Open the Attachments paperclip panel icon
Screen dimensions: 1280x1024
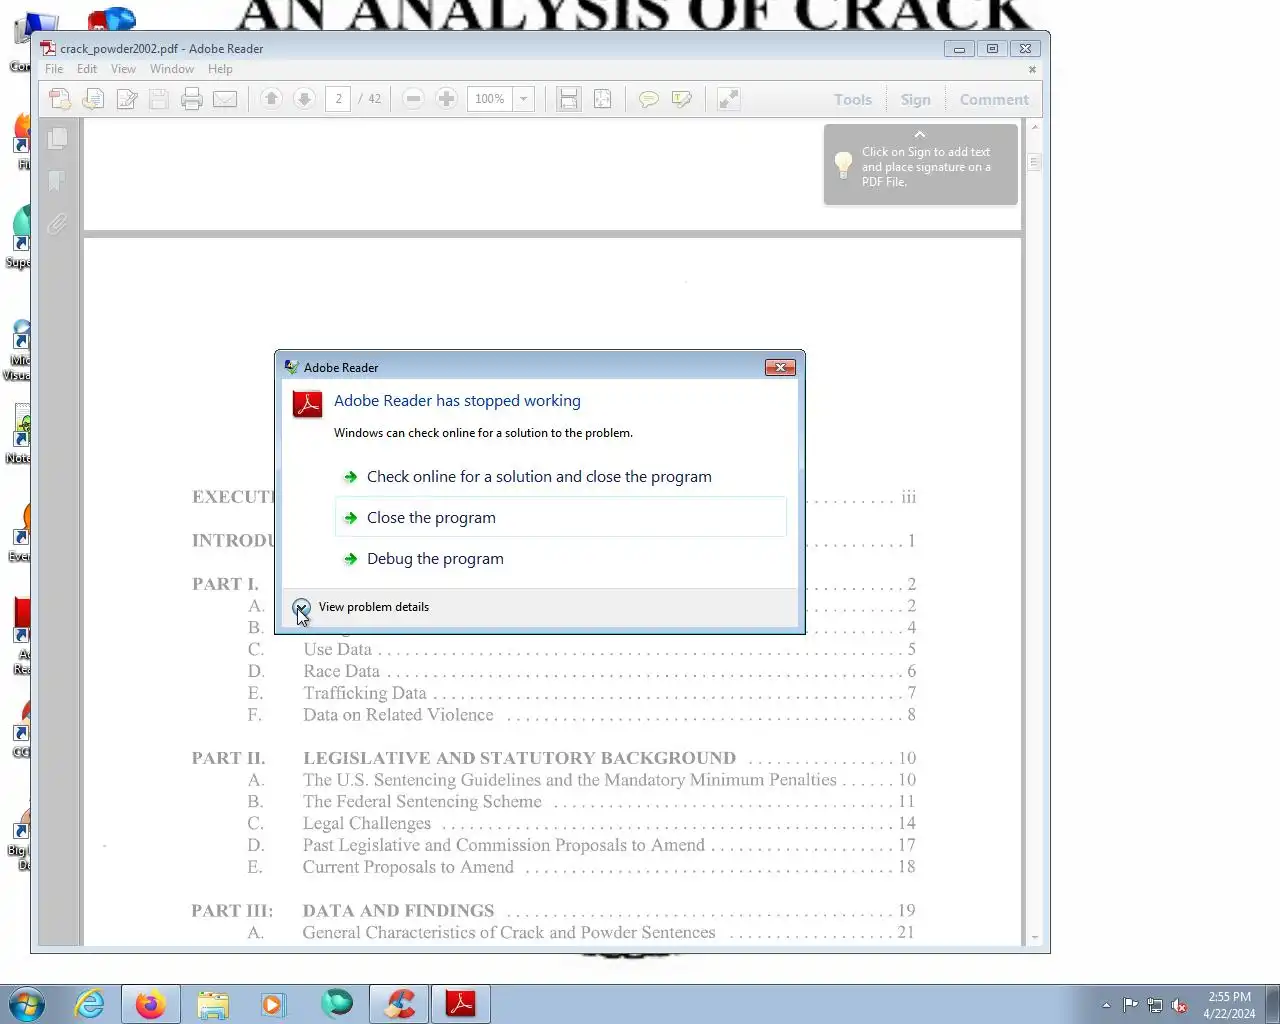coord(58,224)
